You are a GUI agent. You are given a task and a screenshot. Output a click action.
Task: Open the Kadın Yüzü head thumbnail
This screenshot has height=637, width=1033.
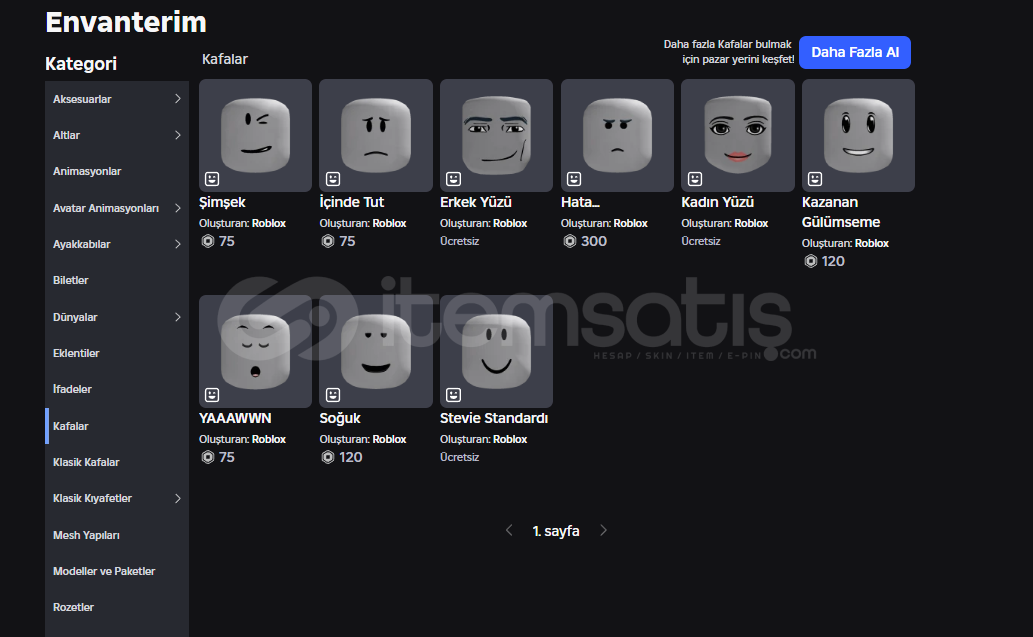(x=738, y=136)
